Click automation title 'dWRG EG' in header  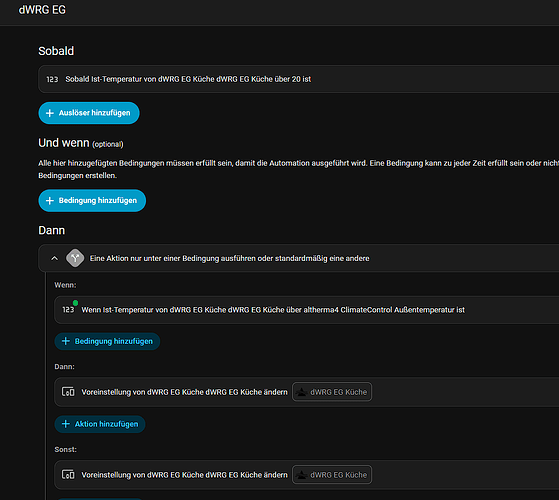[42, 10]
